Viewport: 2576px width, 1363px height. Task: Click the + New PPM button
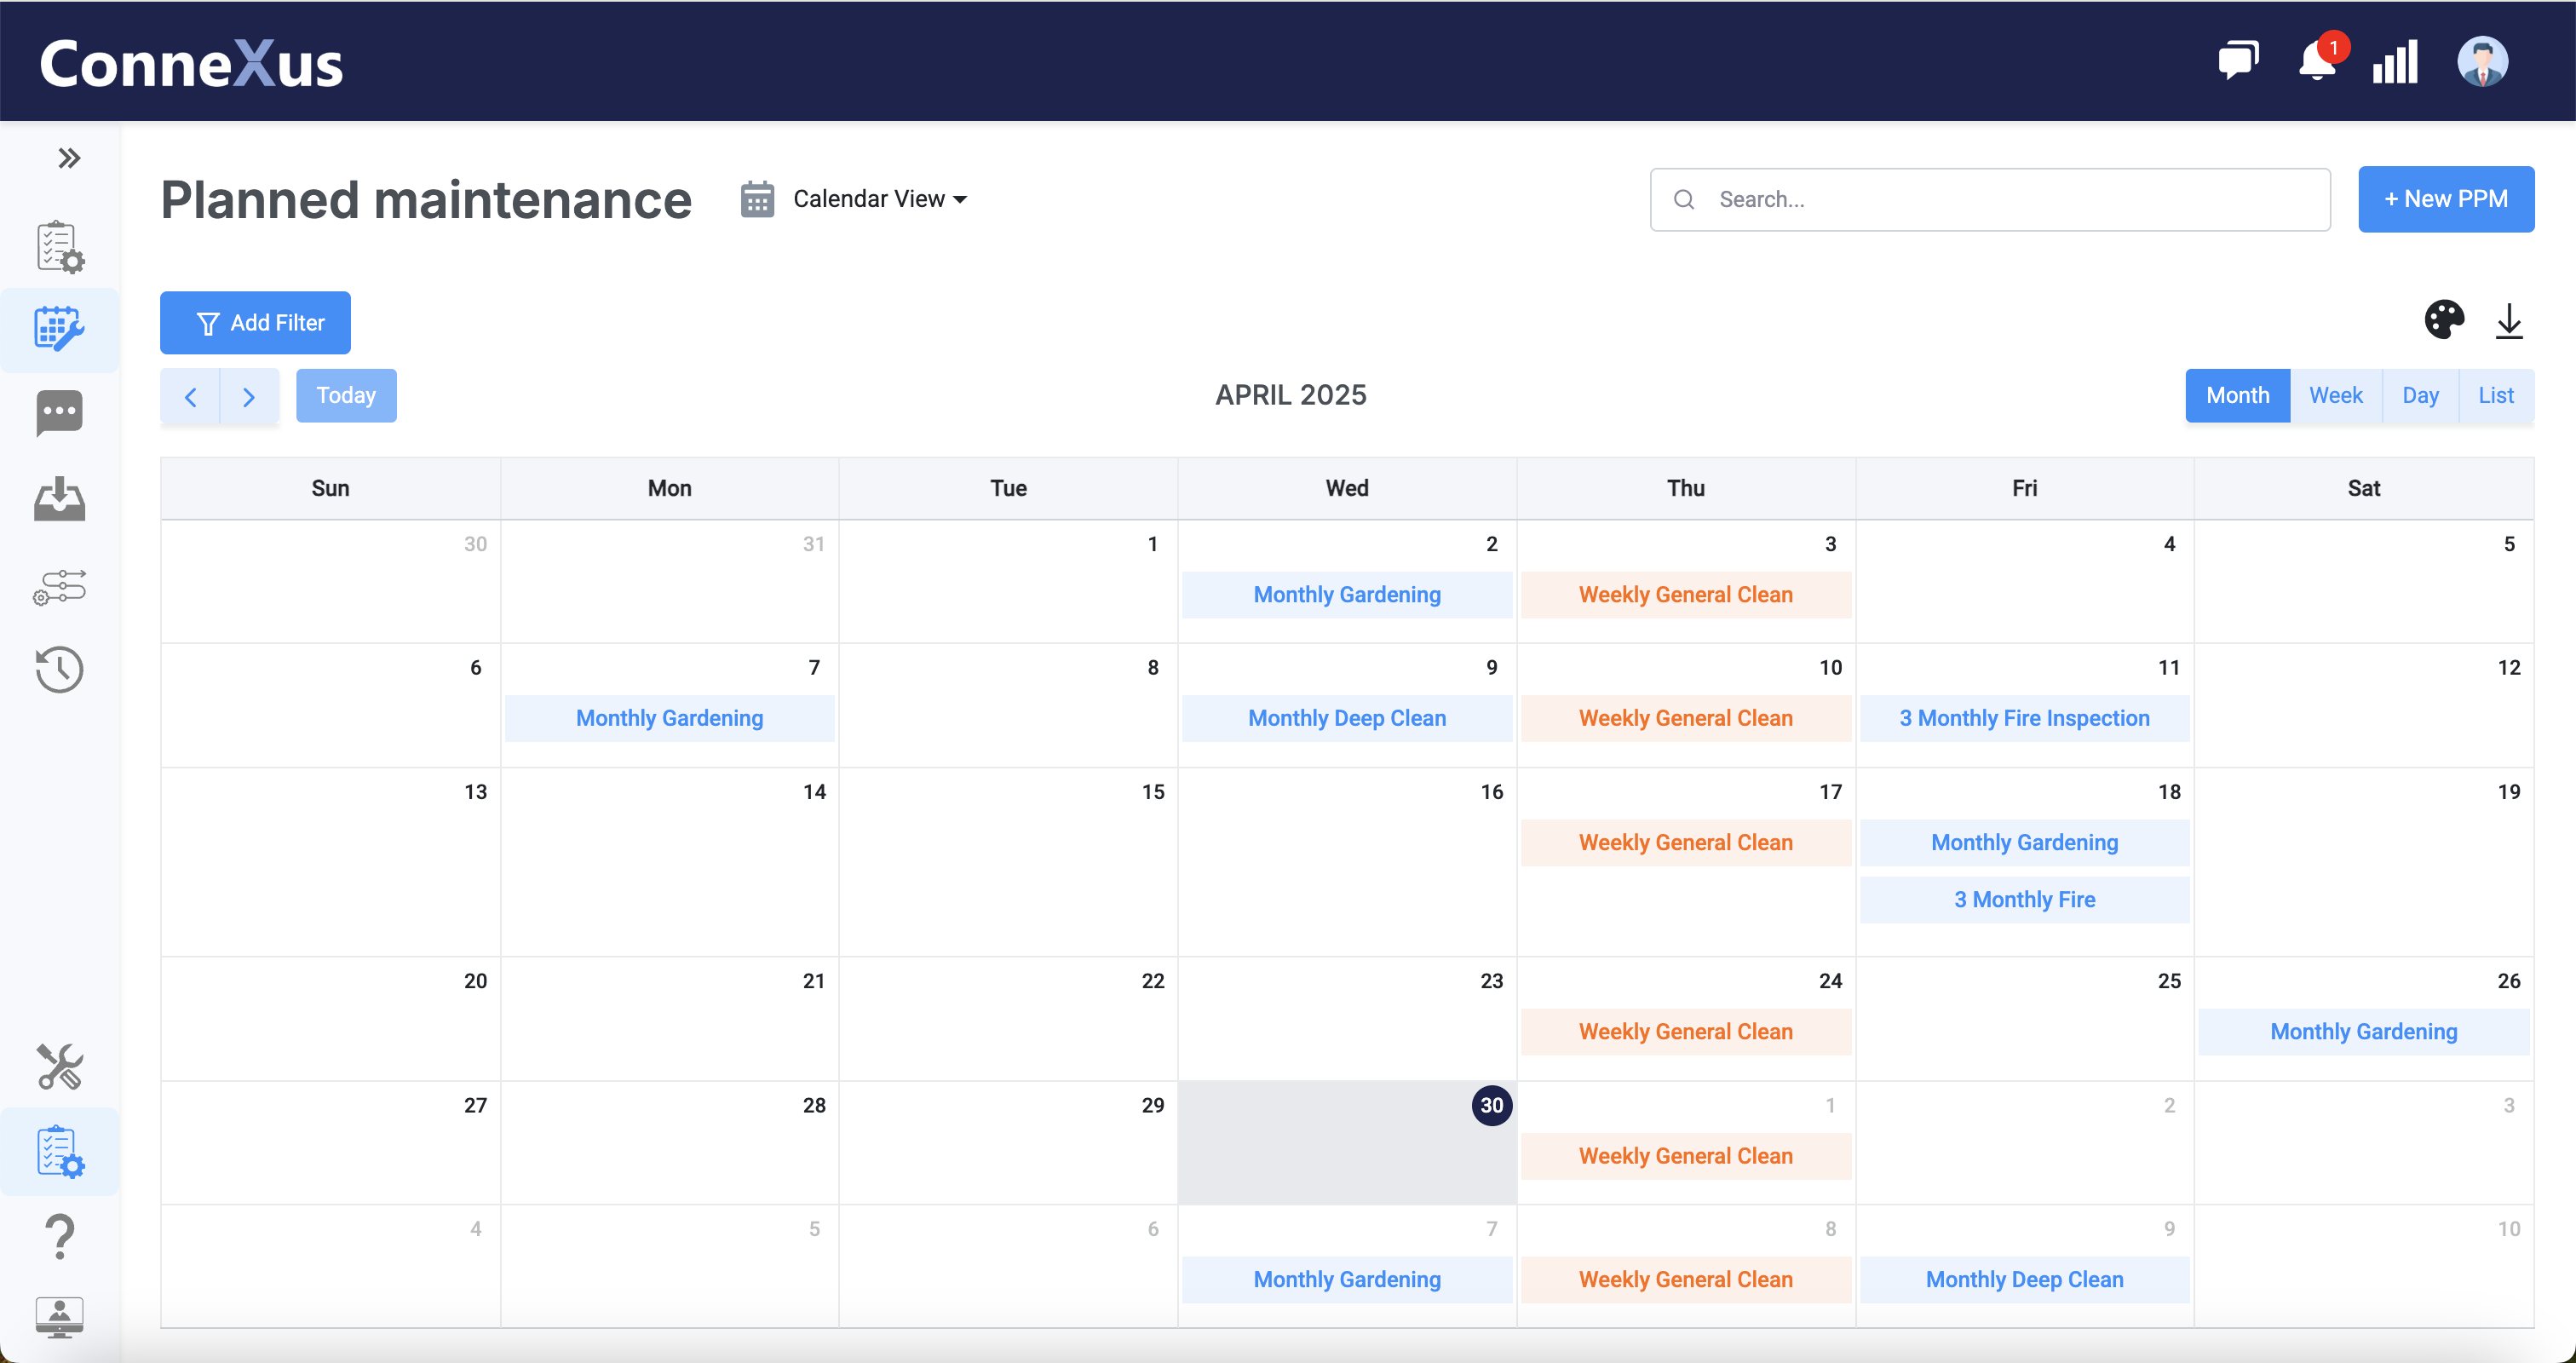coord(2445,199)
